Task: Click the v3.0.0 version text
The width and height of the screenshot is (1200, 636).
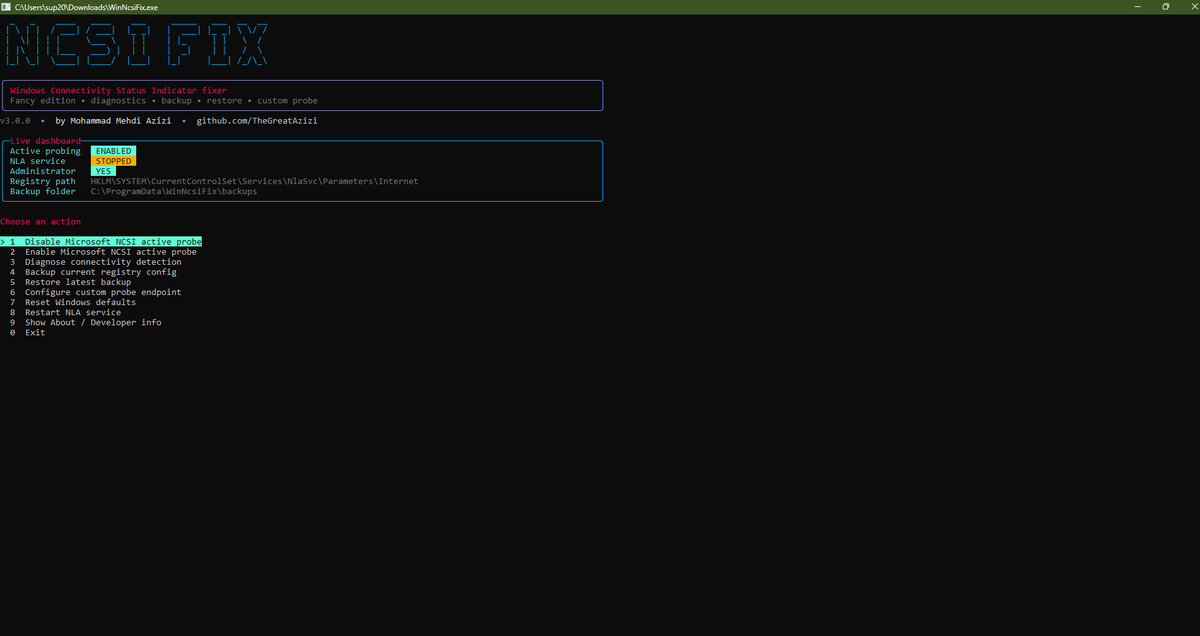Action: click(x=15, y=121)
